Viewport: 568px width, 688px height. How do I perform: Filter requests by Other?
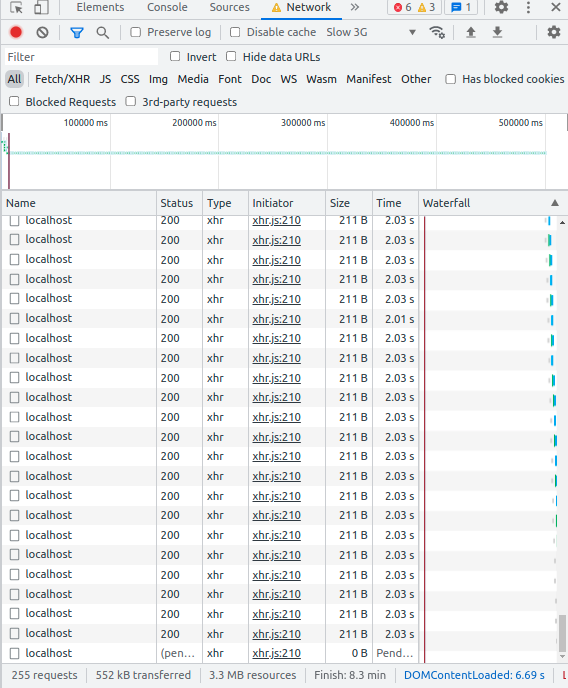[x=416, y=79]
